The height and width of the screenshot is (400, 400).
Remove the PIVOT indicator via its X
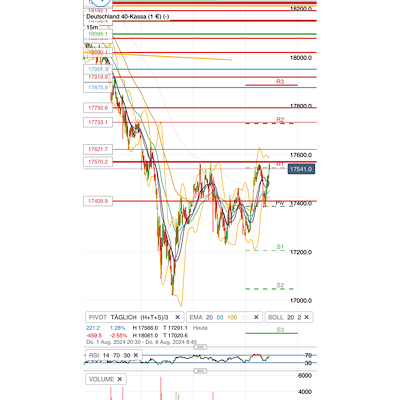(x=177, y=317)
